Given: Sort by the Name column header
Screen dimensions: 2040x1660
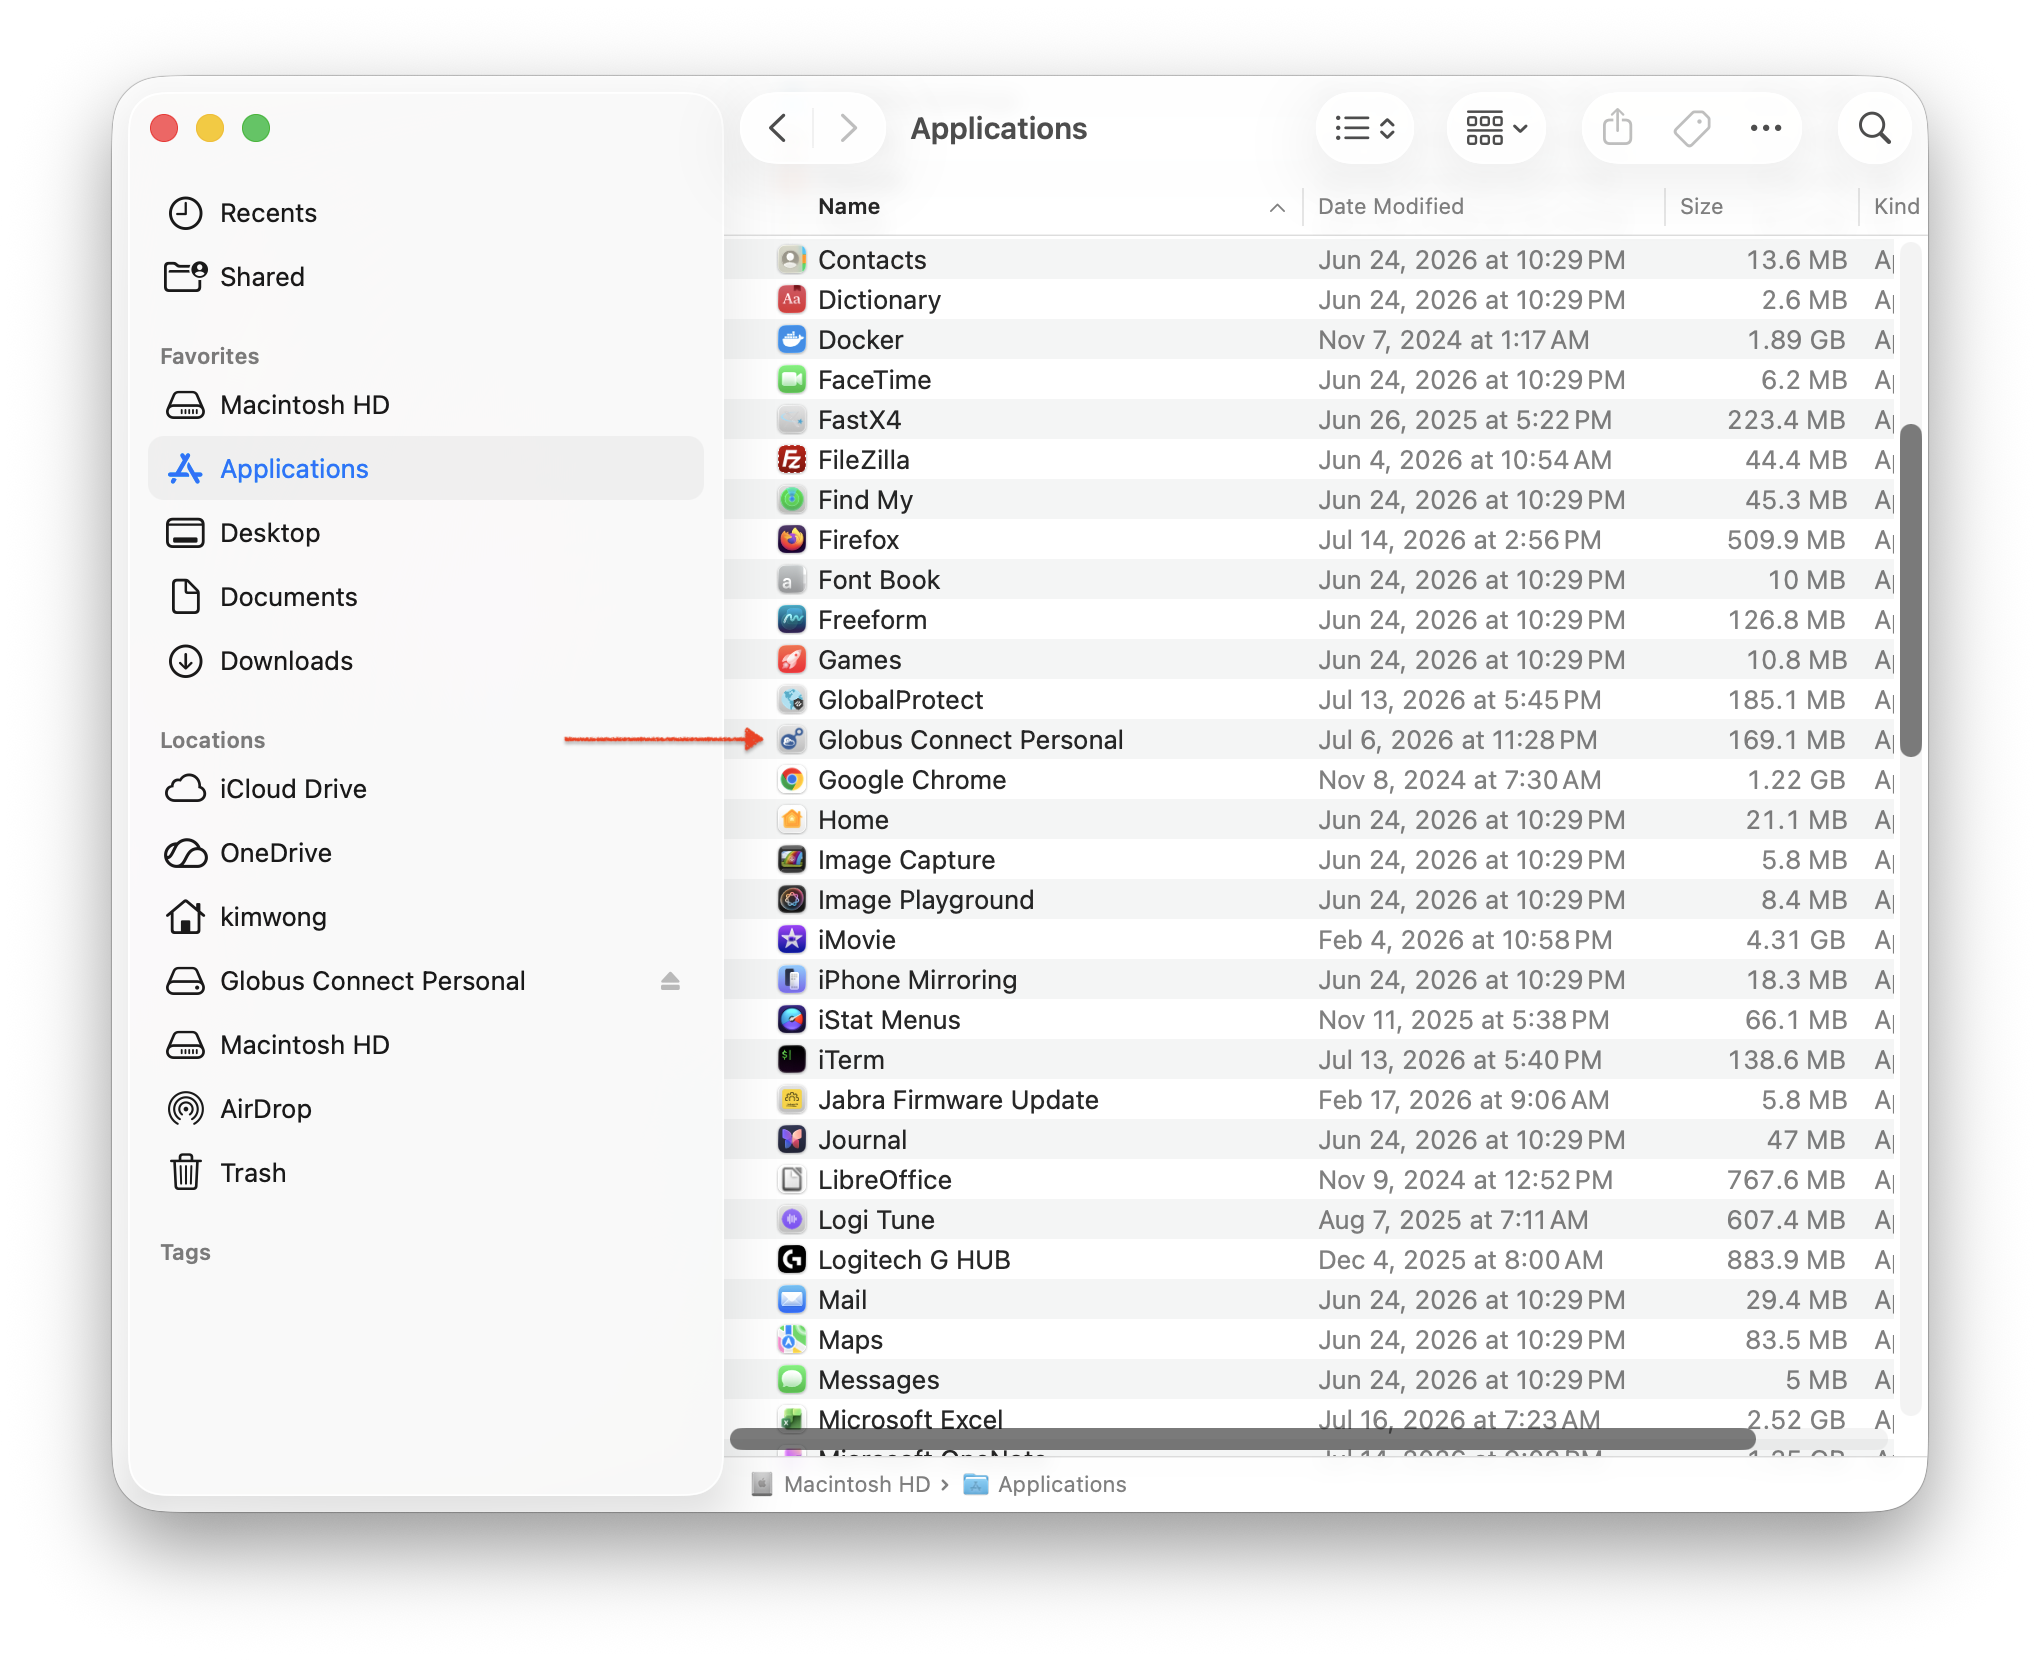Looking at the screenshot, I should pos(849,206).
